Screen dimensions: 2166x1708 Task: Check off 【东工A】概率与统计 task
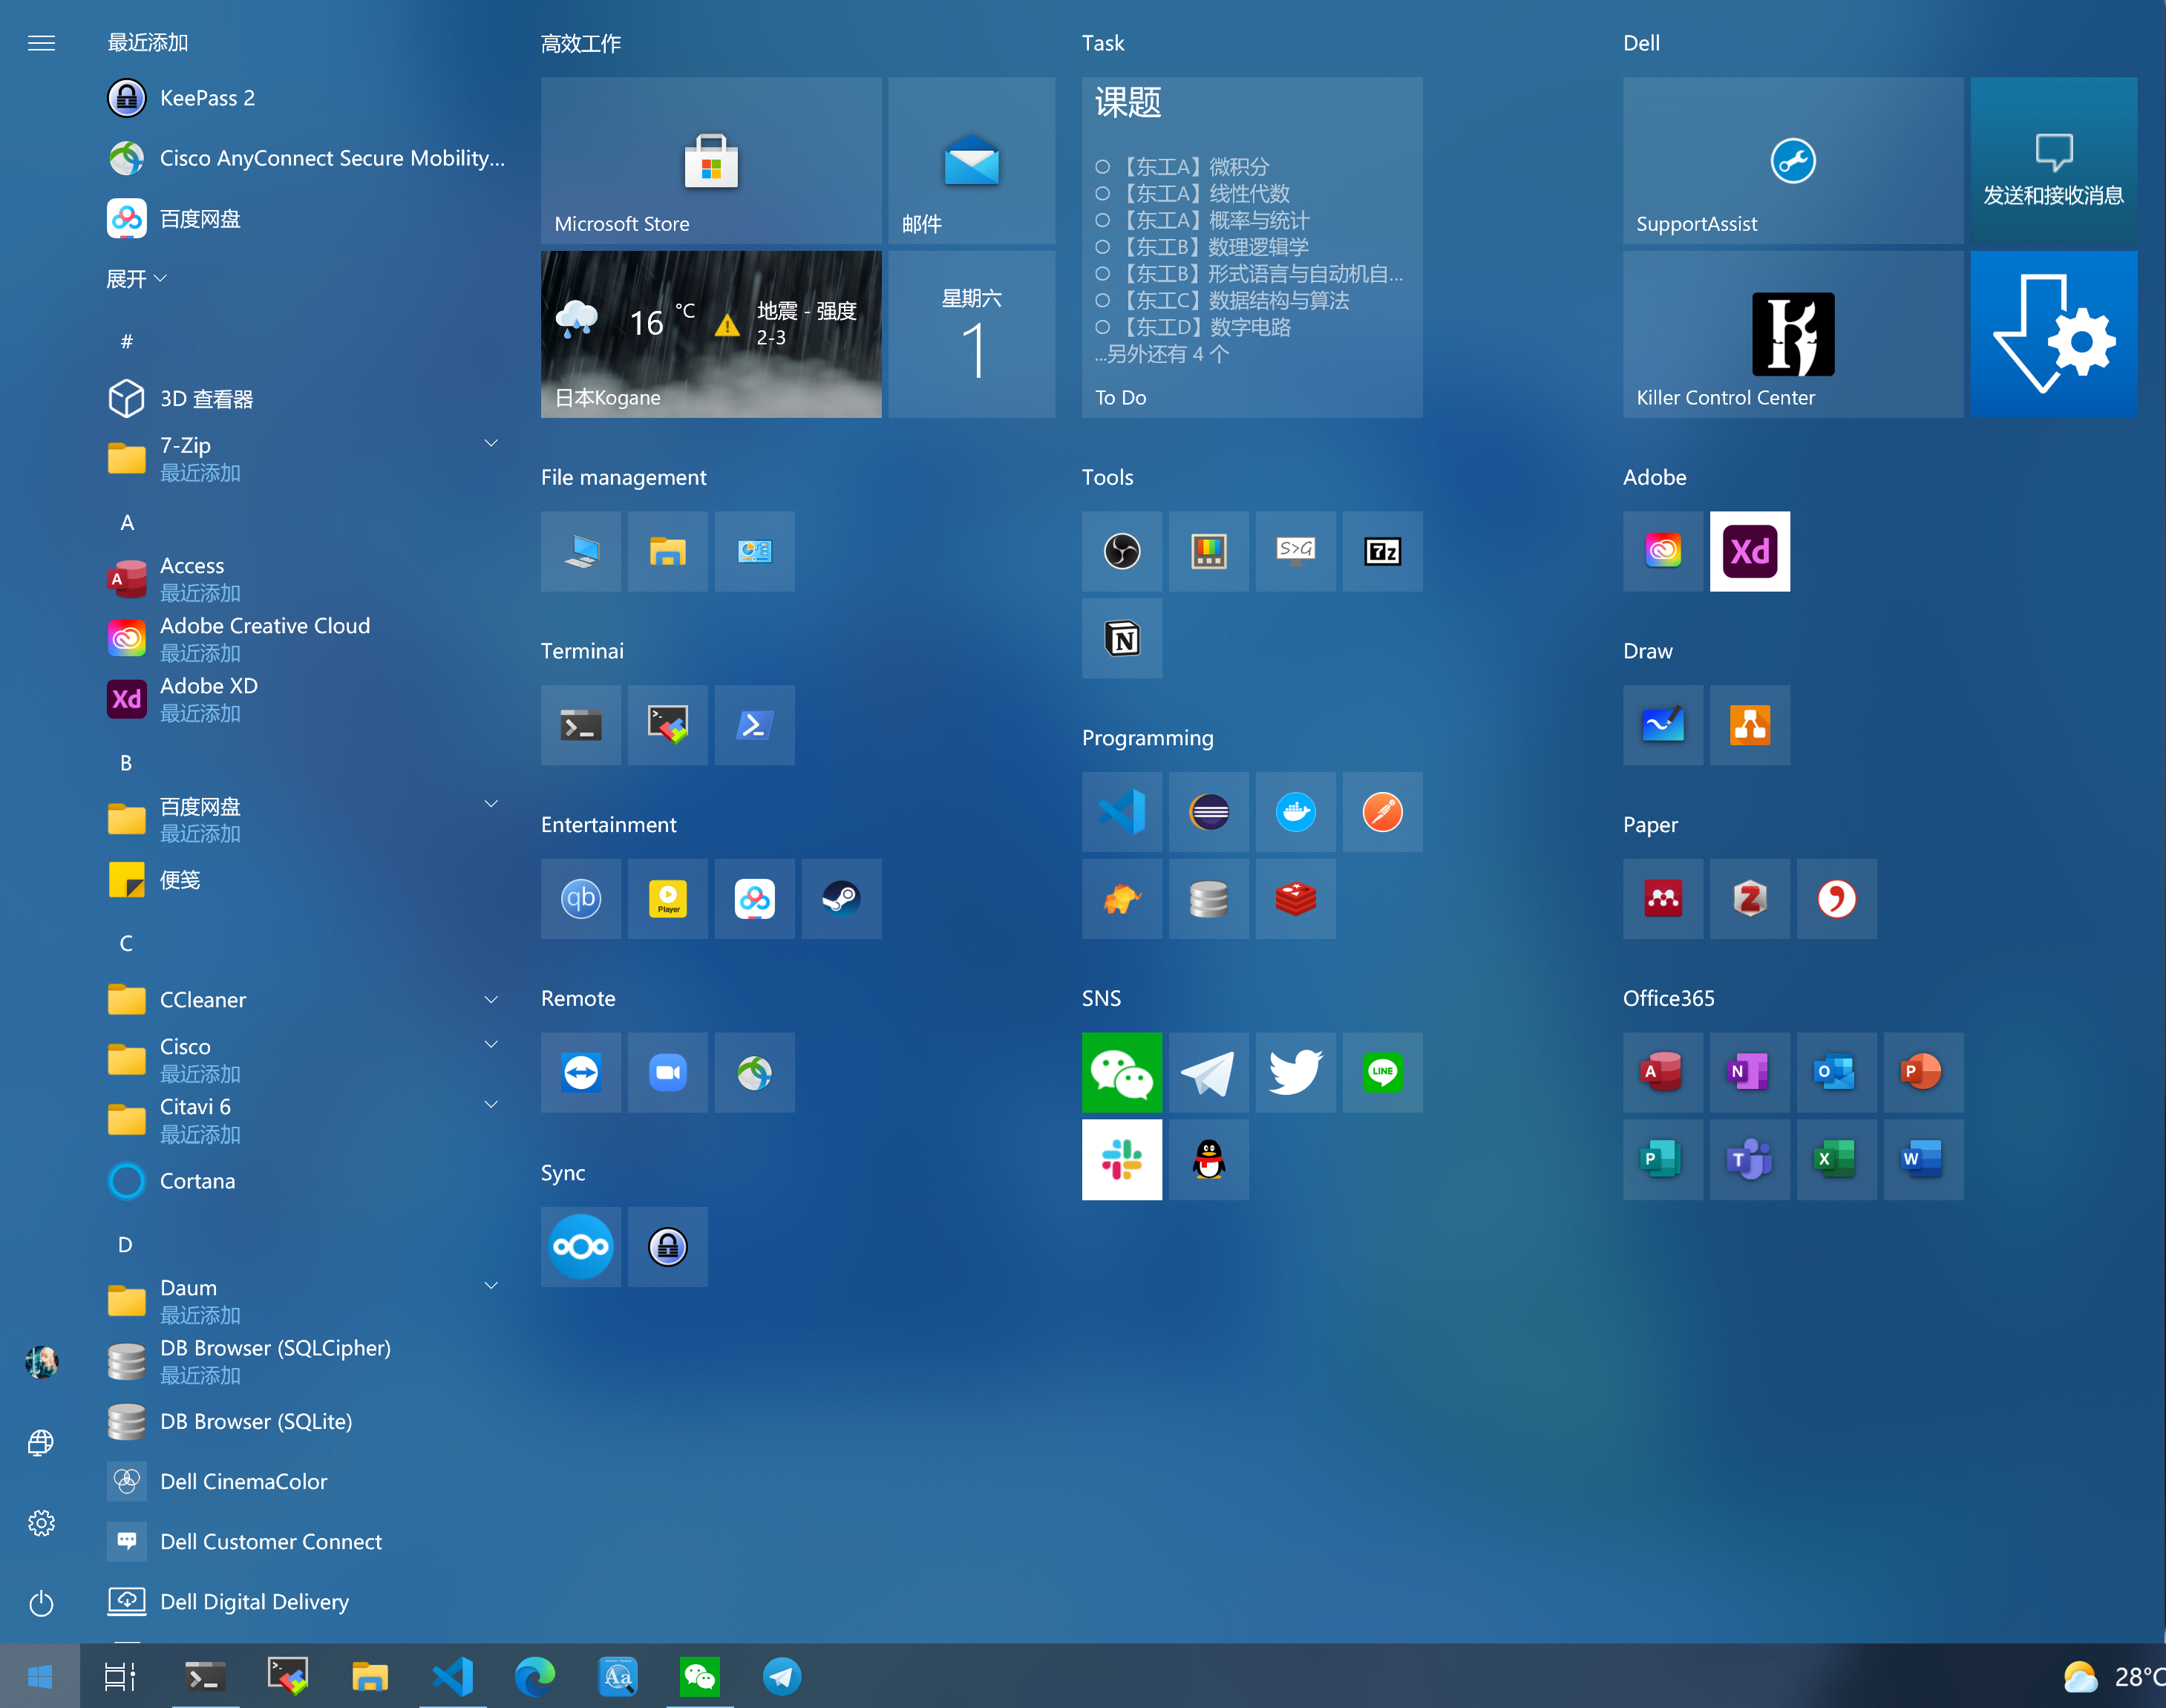point(1102,220)
